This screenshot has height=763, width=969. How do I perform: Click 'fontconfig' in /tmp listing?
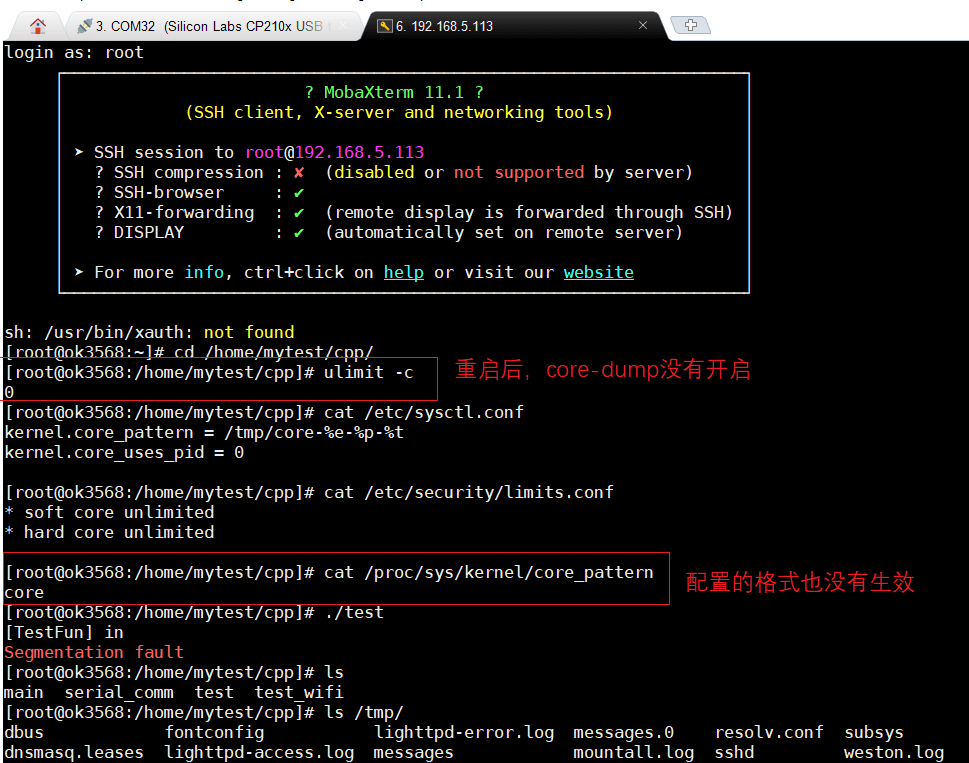(x=214, y=732)
